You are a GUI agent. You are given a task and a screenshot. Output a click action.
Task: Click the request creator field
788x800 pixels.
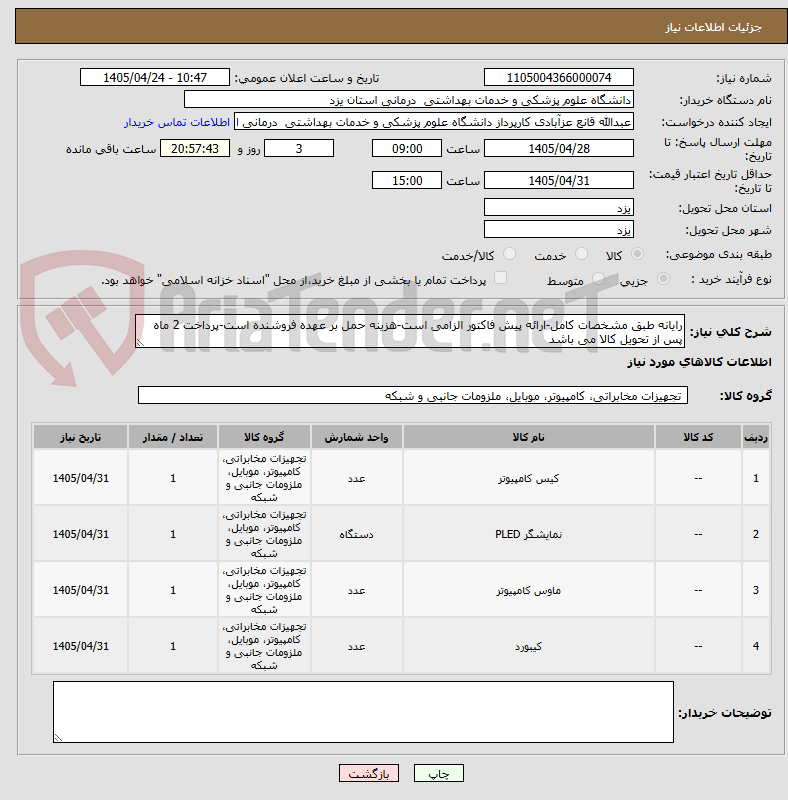(434, 122)
